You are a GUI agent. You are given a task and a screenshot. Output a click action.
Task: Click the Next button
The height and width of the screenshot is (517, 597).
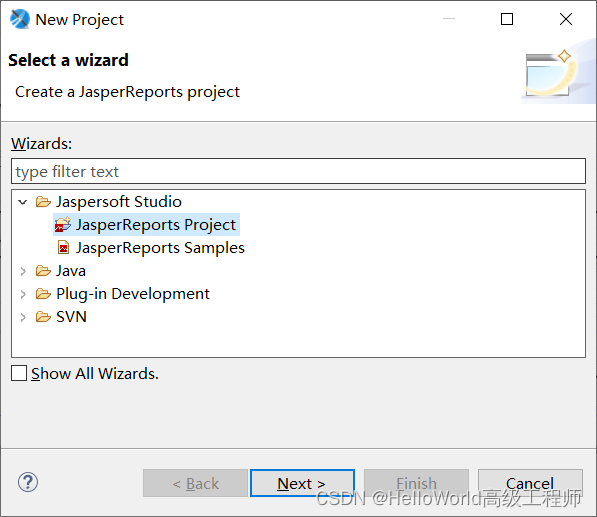pyautogui.click(x=302, y=483)
